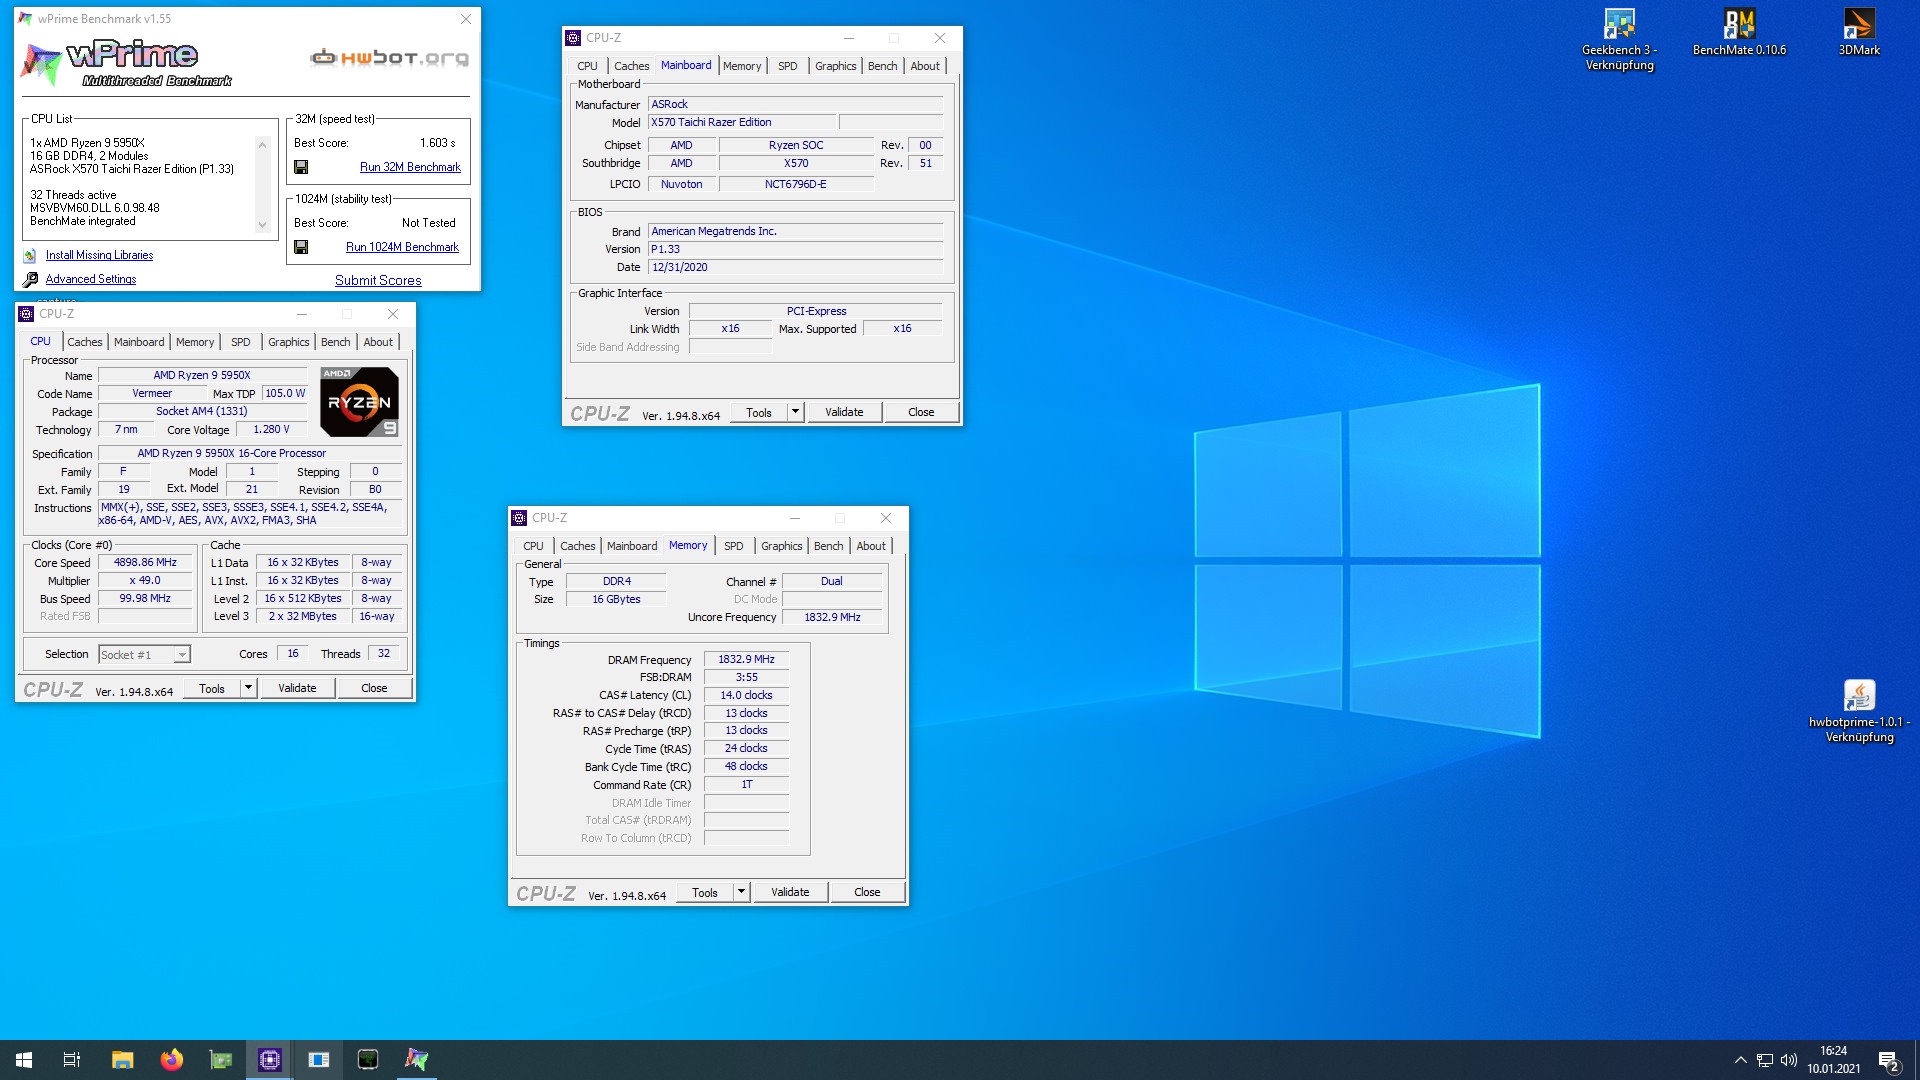Open the 3DMark desktop icon

[1859, 33]
